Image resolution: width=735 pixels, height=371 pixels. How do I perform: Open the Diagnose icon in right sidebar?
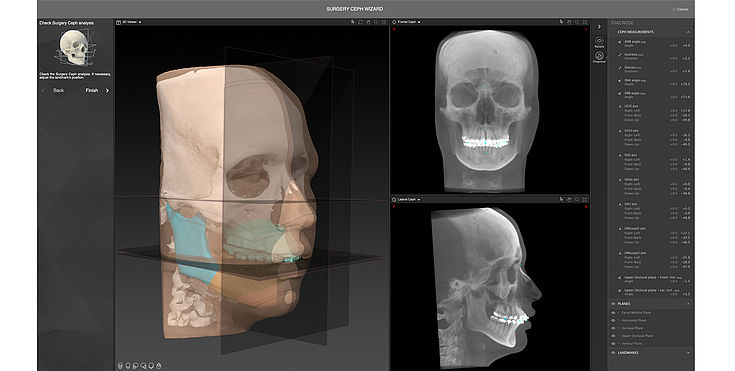pos(599,57)
